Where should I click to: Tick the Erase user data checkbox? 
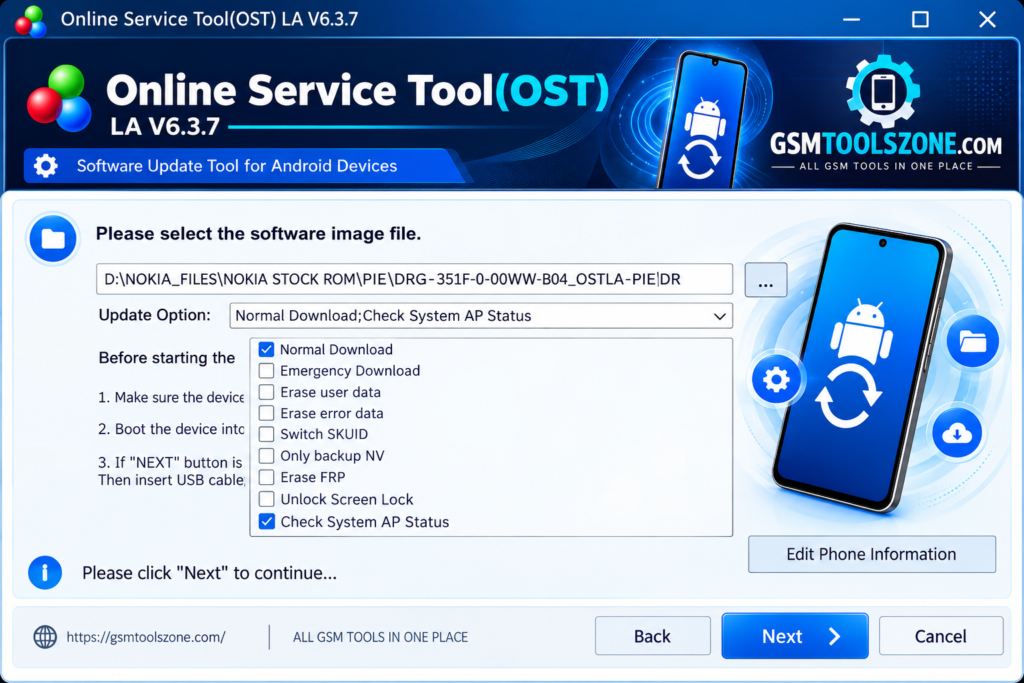tap(266, 392)
